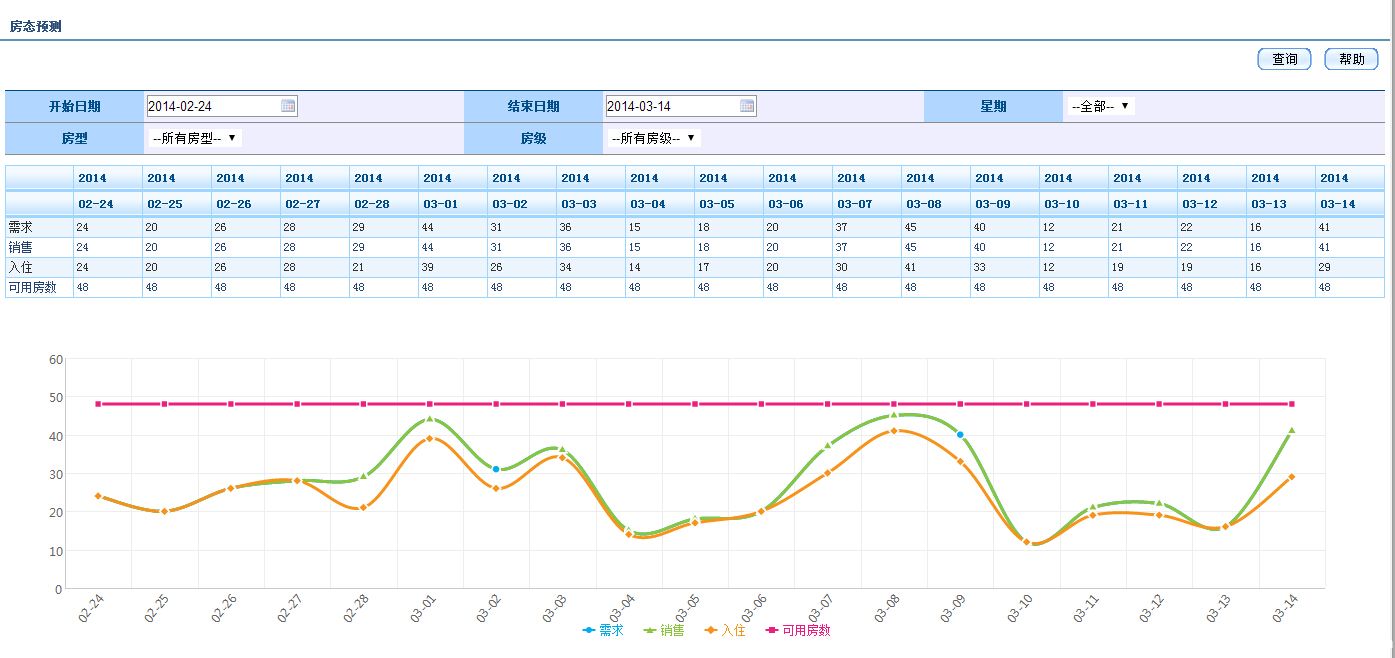Open the 房型 dropdown showing 所有房型
The image size is (1395, 658).
pos(194,138)
